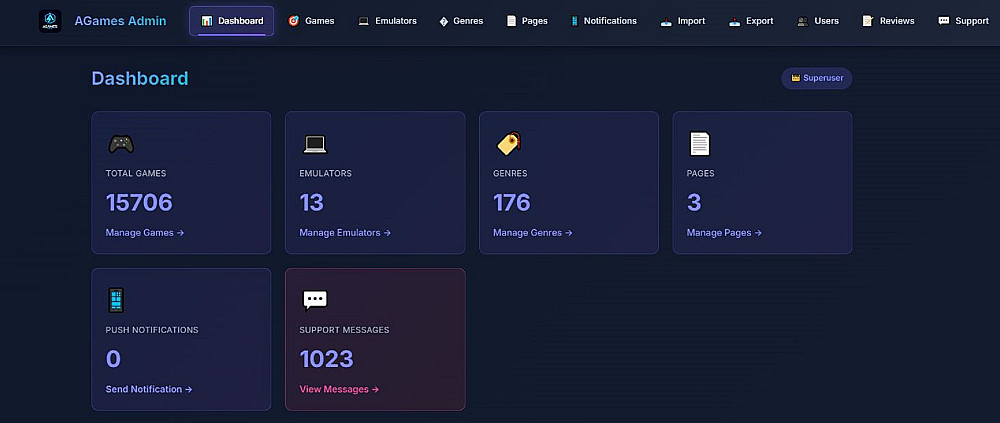
Task: Click the chat bubble icon on Support Messages card
Action: click(x=314, y=301)
